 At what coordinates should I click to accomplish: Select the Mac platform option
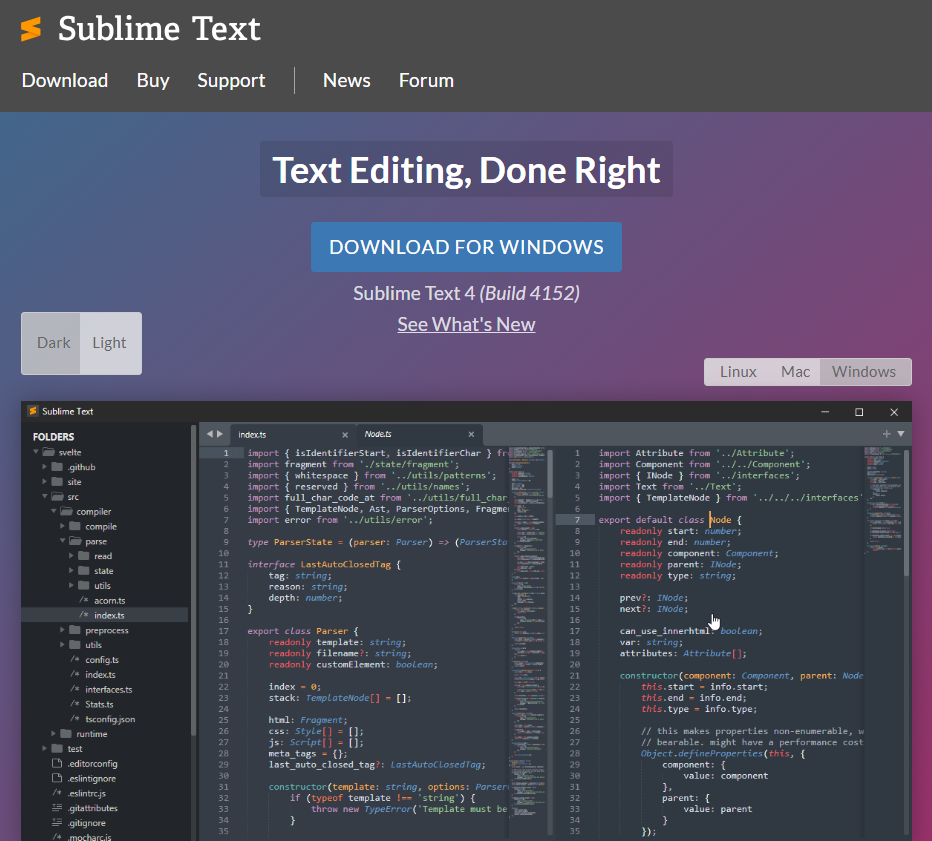(795, 372)
